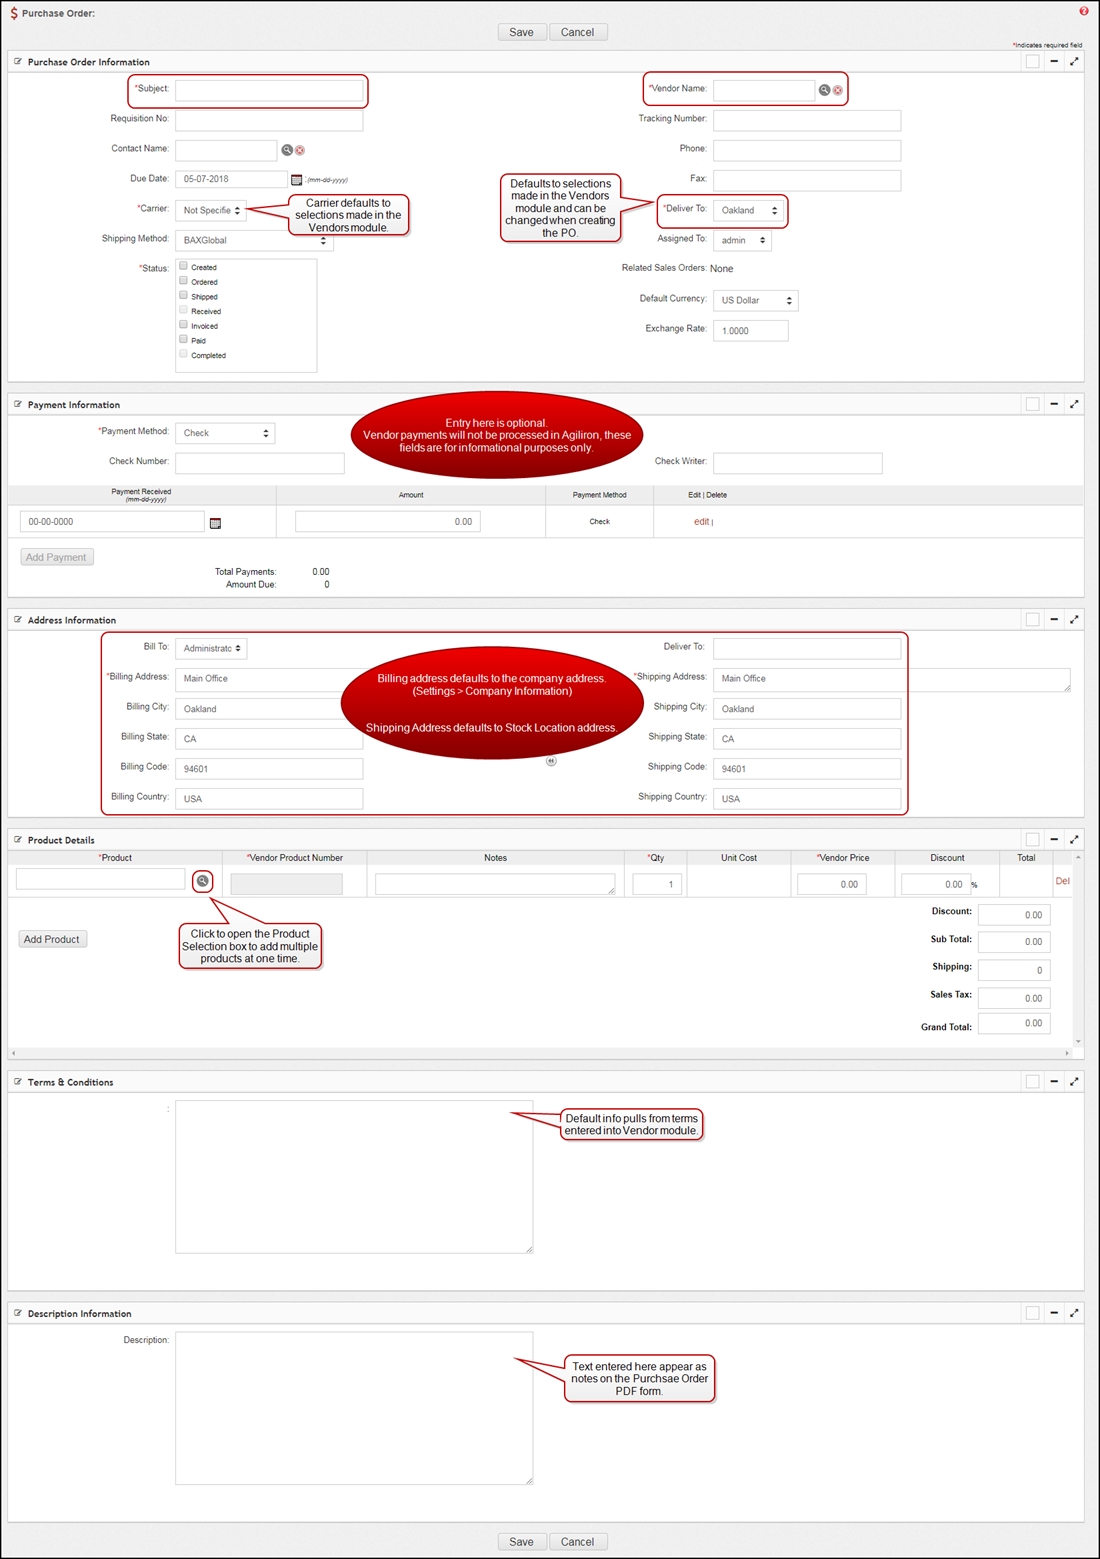
Task: Open the help icon at top right
Action: coord(1083,12)
